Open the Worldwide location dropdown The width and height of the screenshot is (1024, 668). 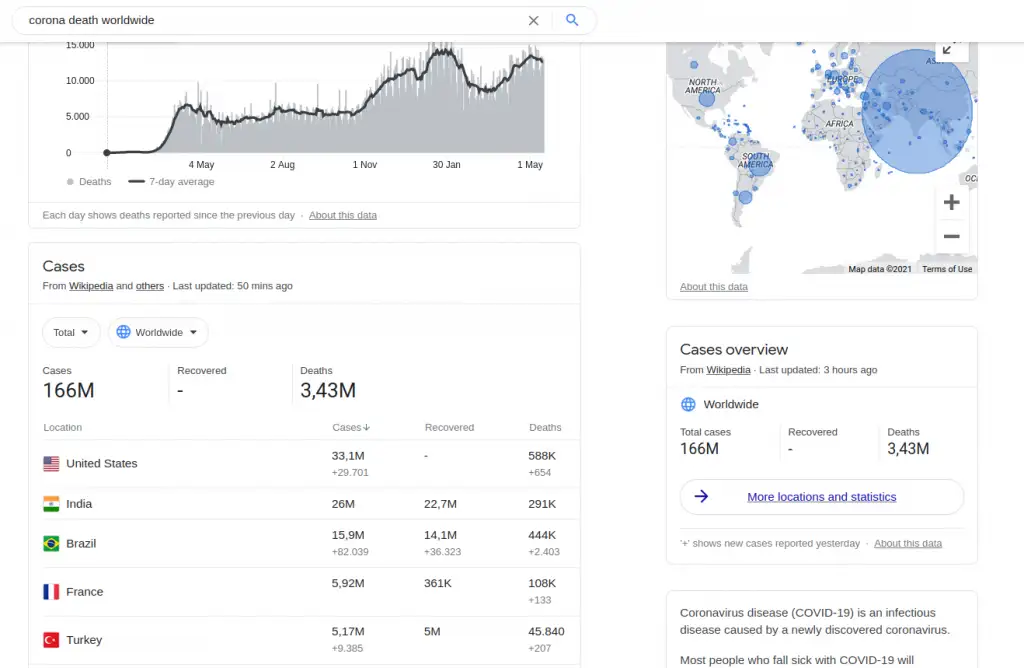[x=158, y=332]
